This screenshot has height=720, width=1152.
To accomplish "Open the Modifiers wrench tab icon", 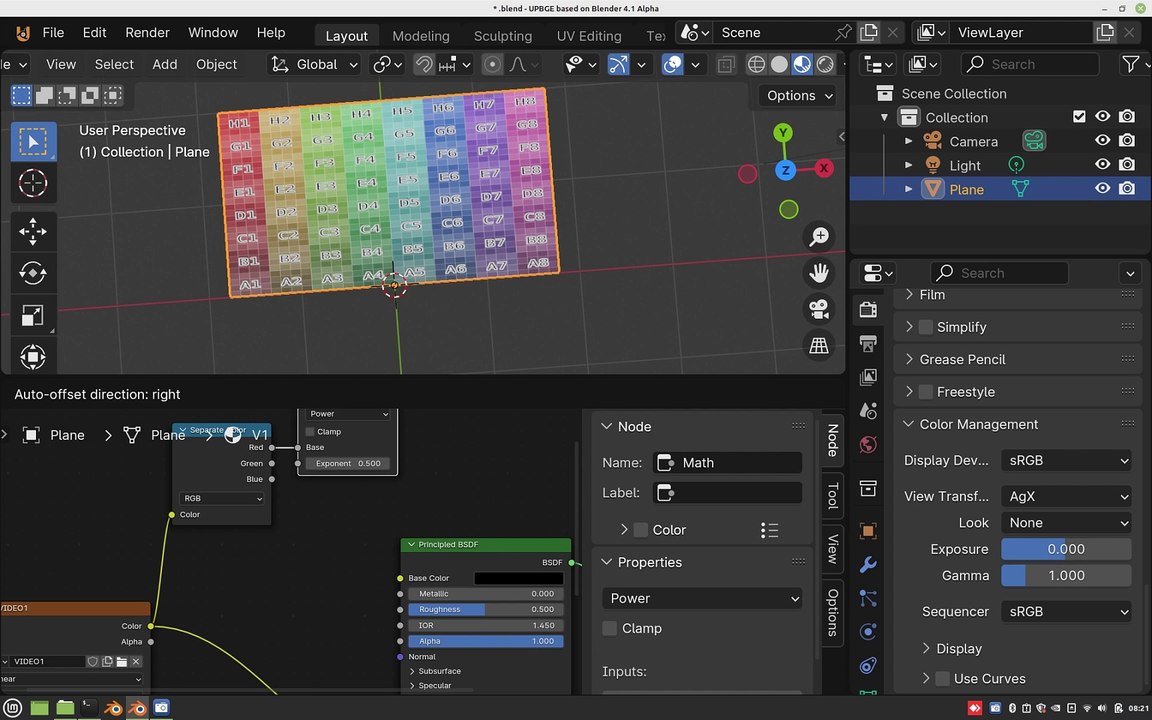I will pyautogui.click(x=868, y=564).
